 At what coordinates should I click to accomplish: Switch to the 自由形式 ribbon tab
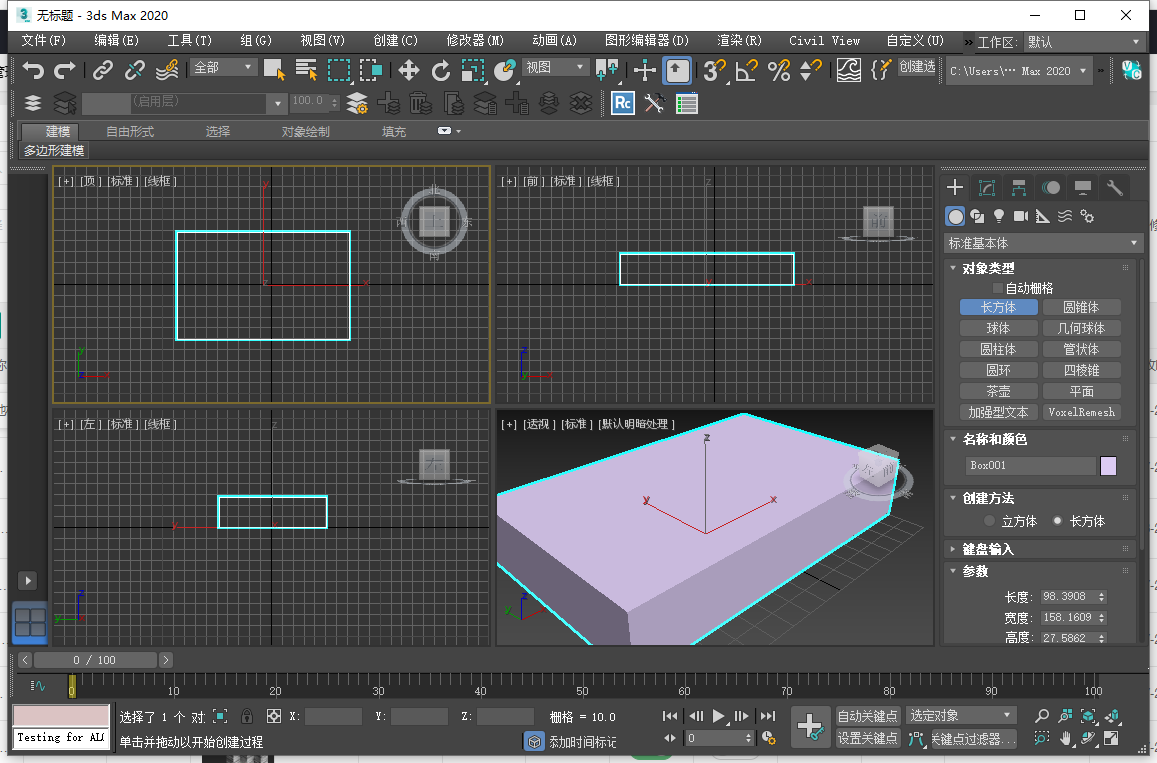(130, 131)
